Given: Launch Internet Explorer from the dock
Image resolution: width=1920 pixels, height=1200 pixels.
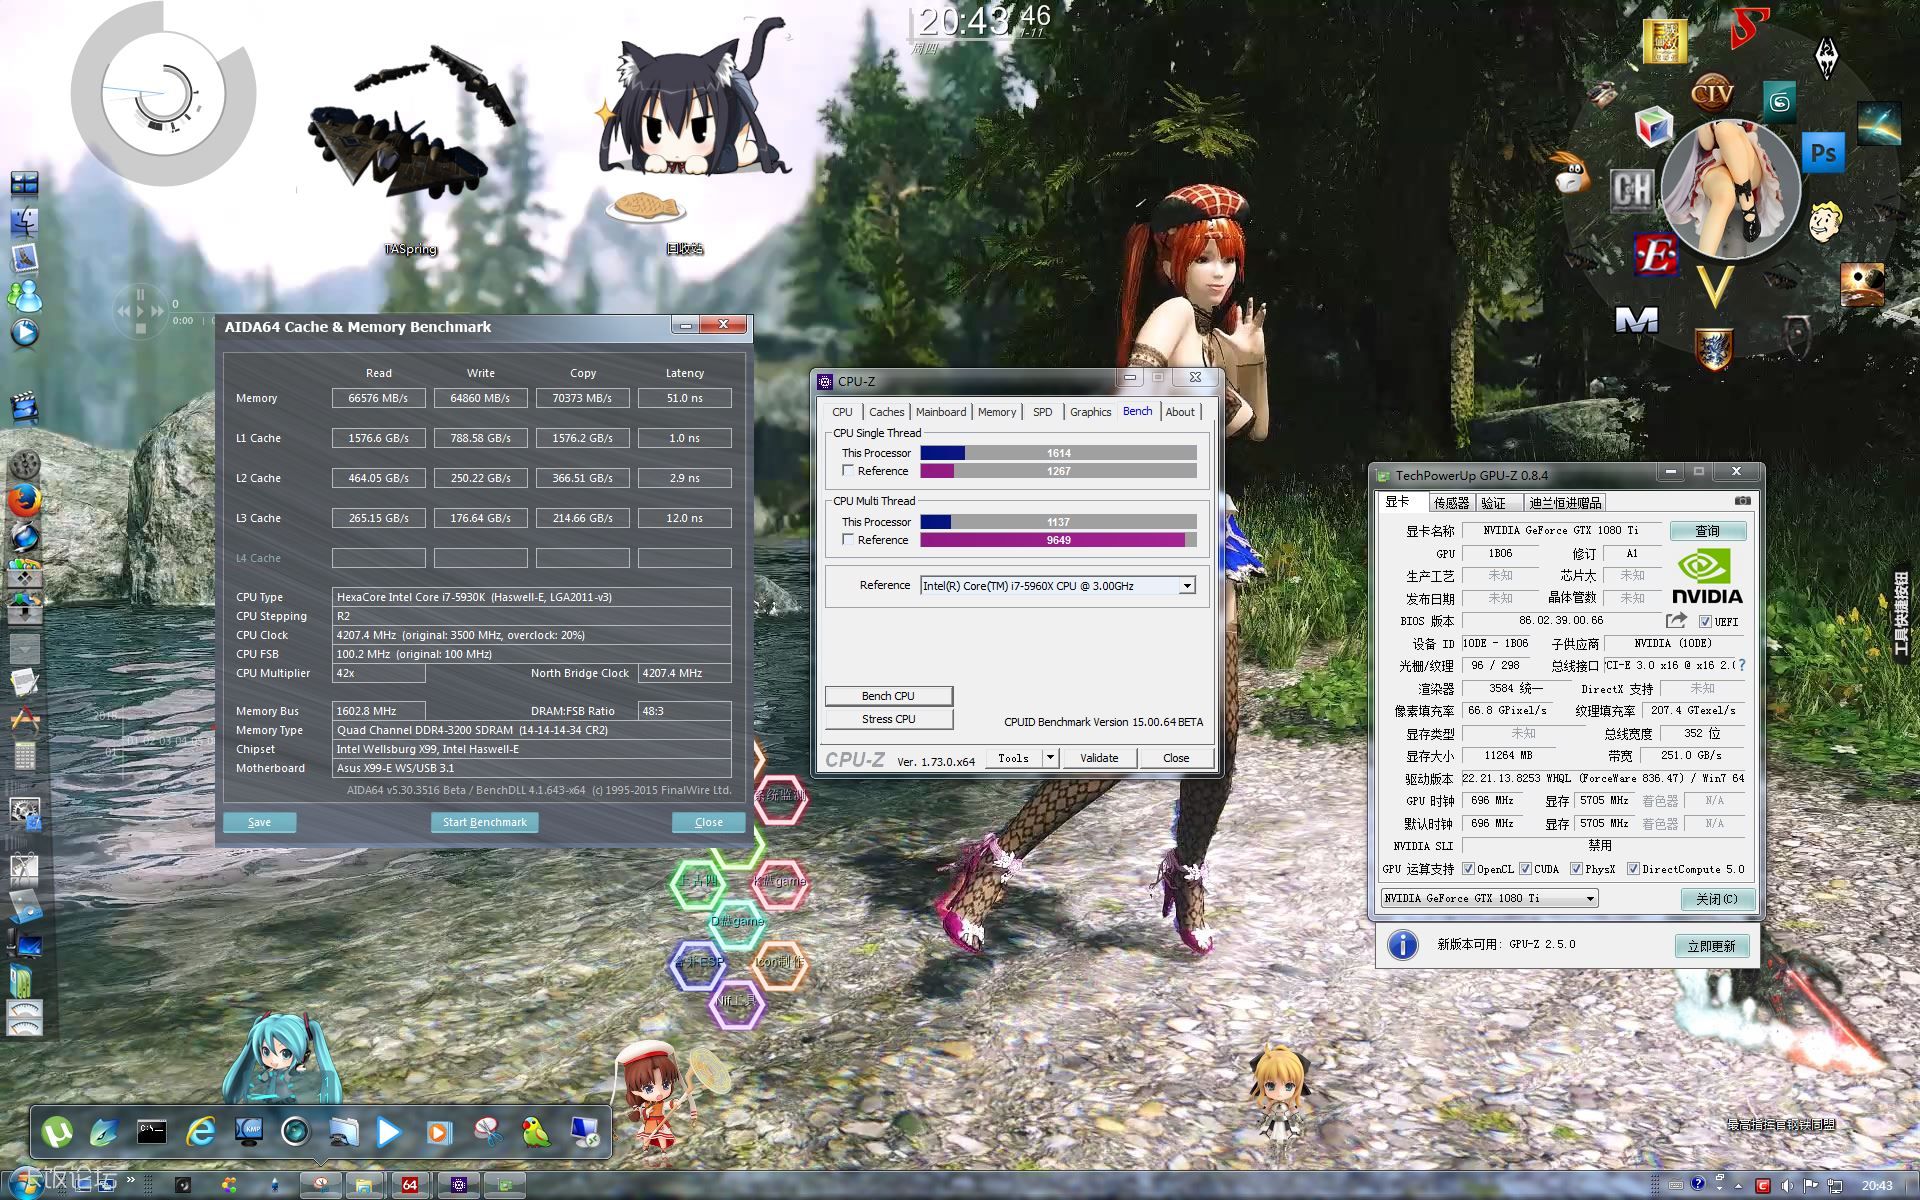Looking at the screenshot, I should coord(201,1132).
